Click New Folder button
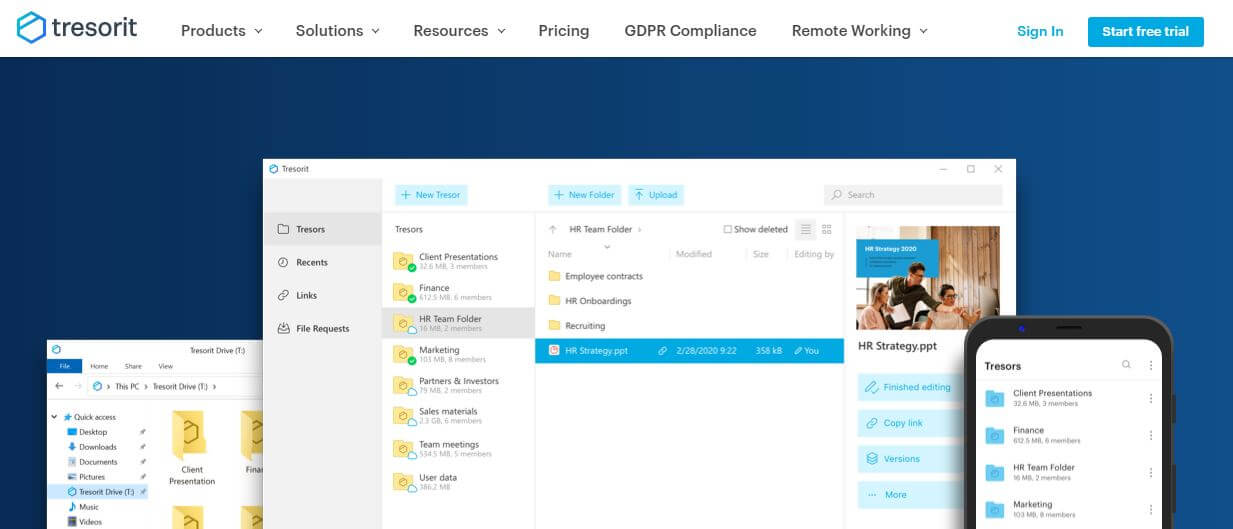The image size is (1233, 529). (x=585, y=195)
